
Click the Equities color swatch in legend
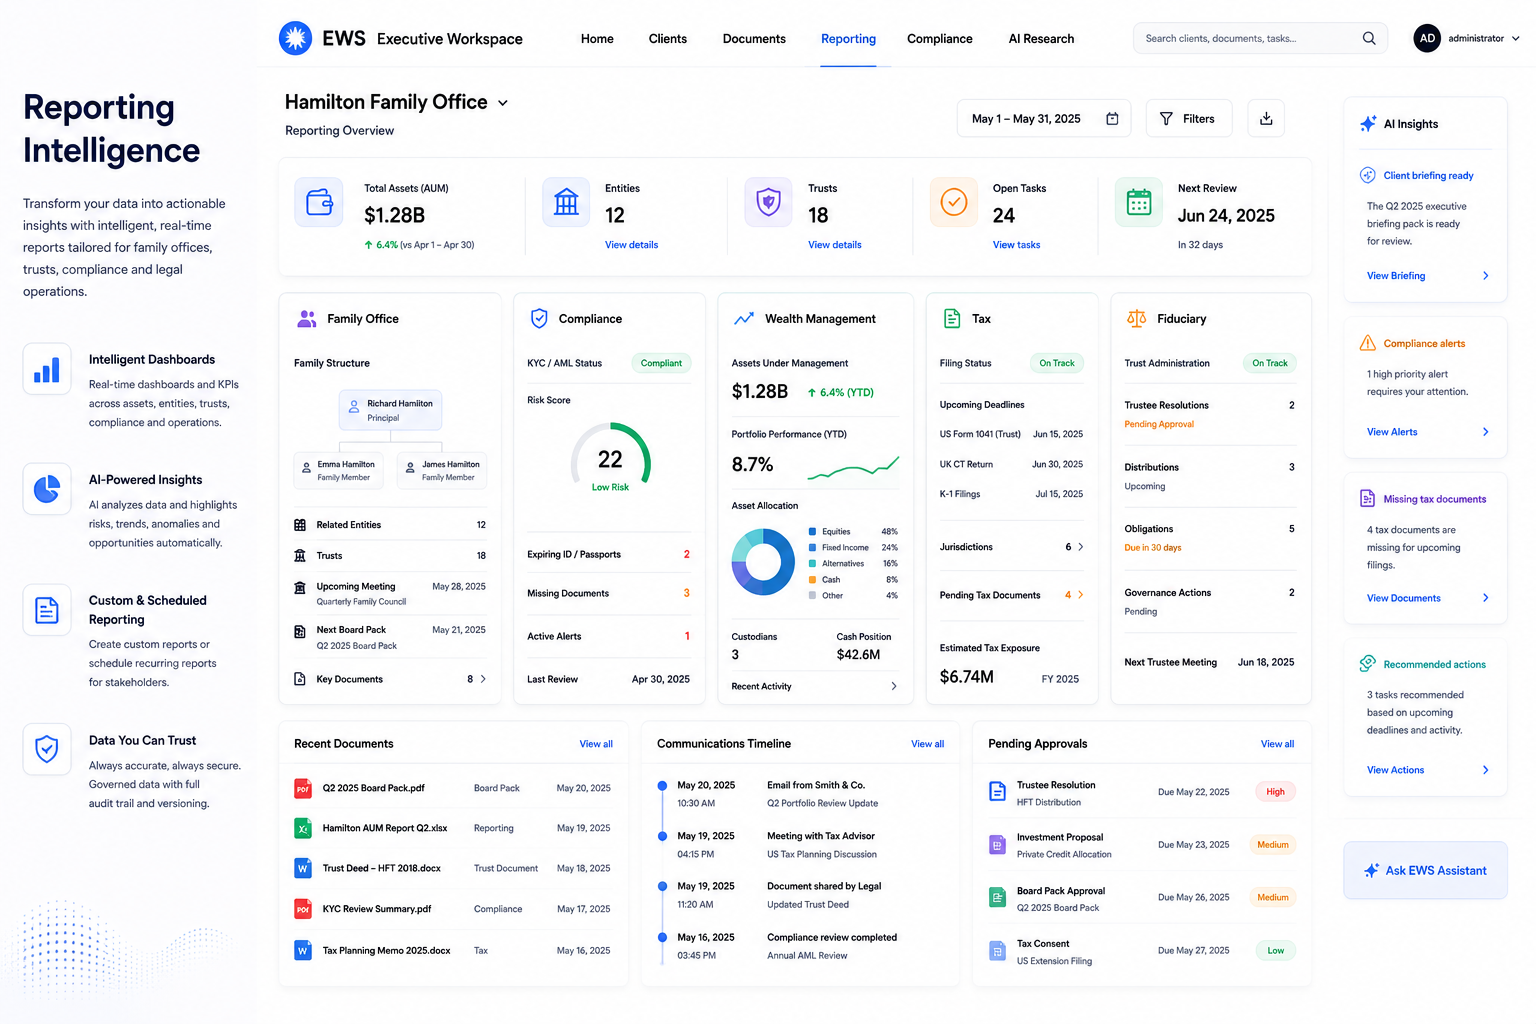tap(813, 532)
